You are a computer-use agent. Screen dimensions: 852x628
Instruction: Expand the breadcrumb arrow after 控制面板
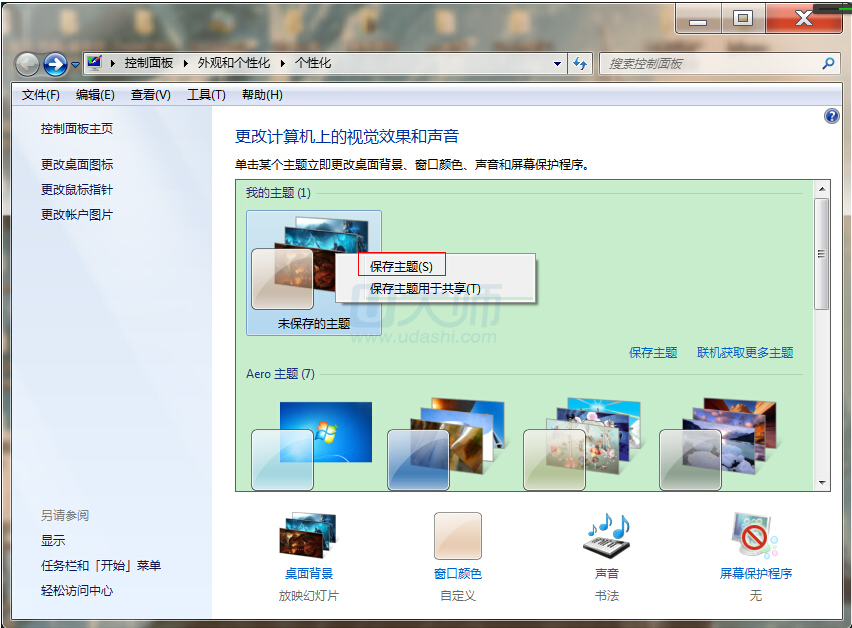185,63
